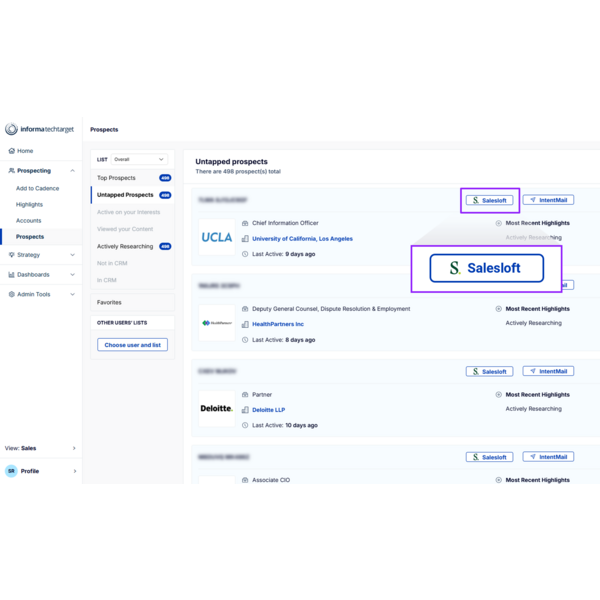Open HealthPartners Inc company link

[278, 324]
